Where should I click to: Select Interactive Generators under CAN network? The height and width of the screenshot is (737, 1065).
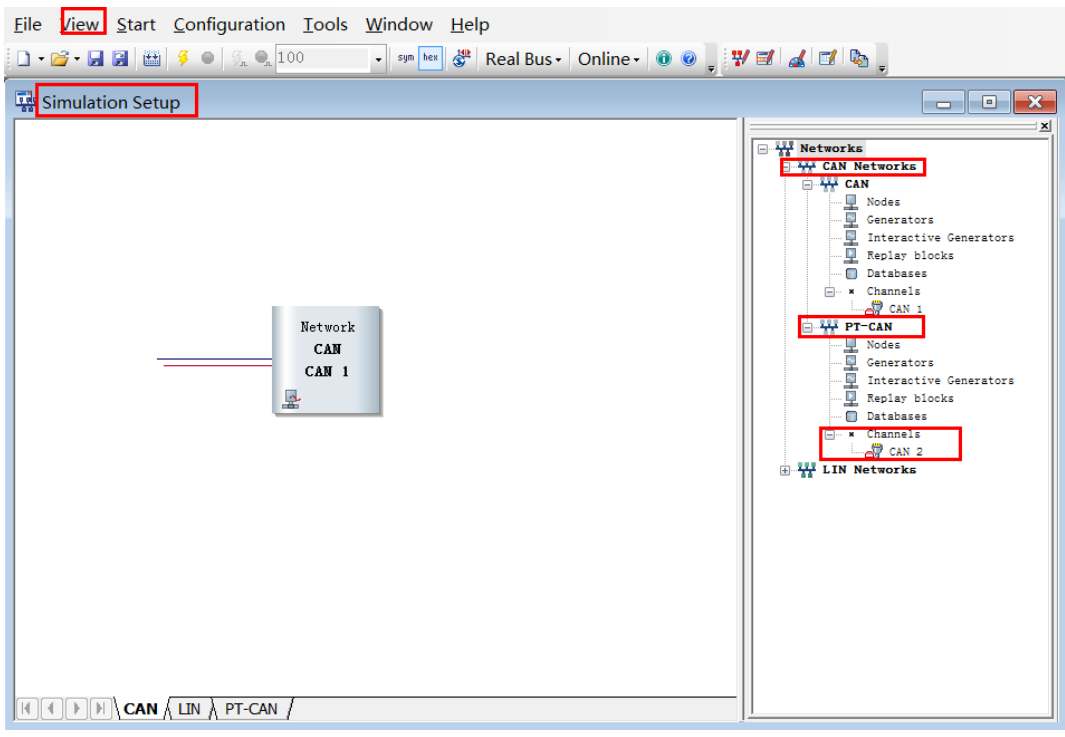[x=939, y=238]
